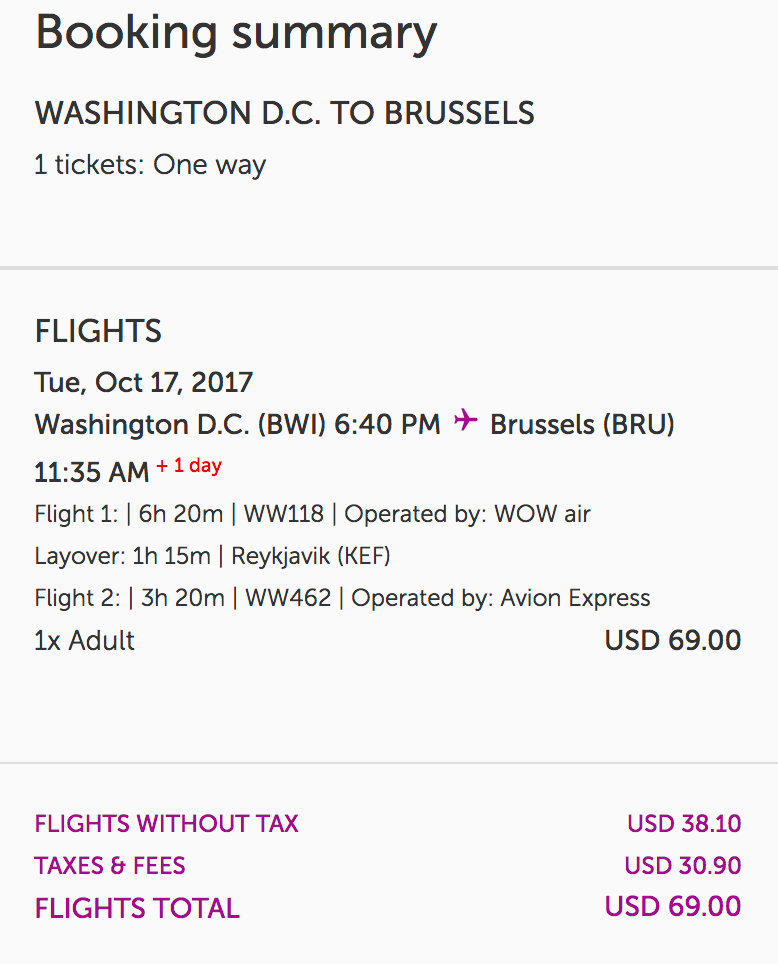
Task: Click the '1 tickets: One way' text
Action: point(150,165)
